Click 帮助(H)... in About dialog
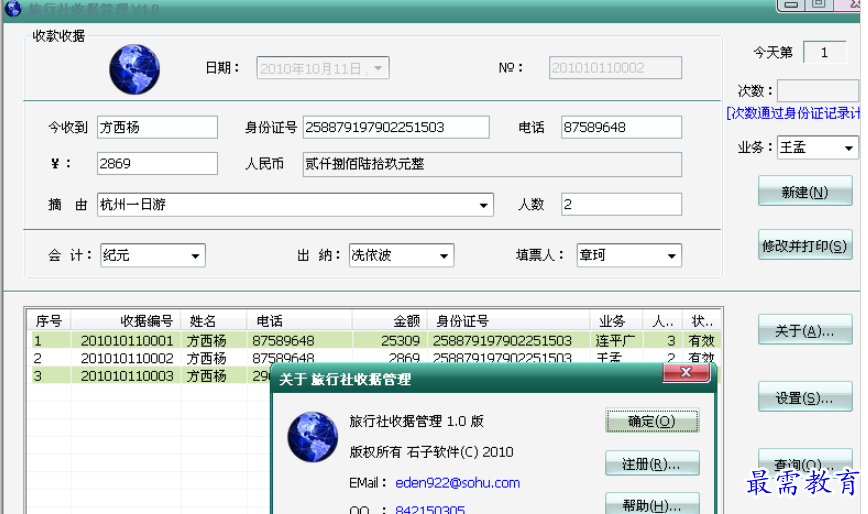The image size is (868, 514). 652,504
